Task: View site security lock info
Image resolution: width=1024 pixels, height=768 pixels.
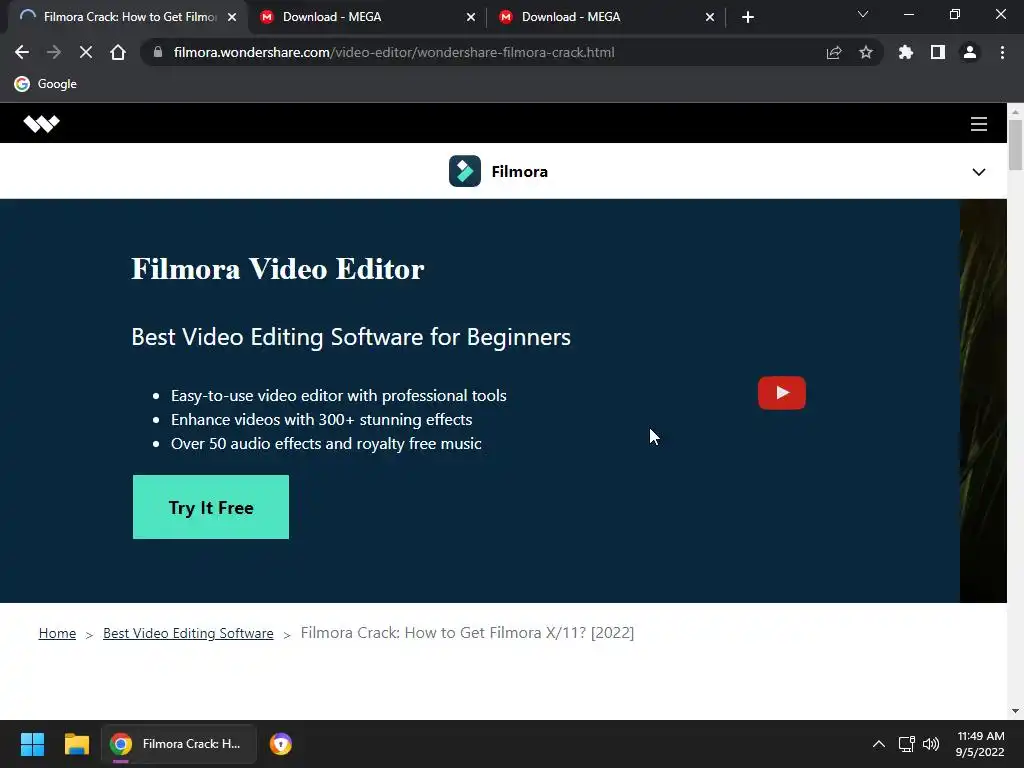Action: coord(157,52)
